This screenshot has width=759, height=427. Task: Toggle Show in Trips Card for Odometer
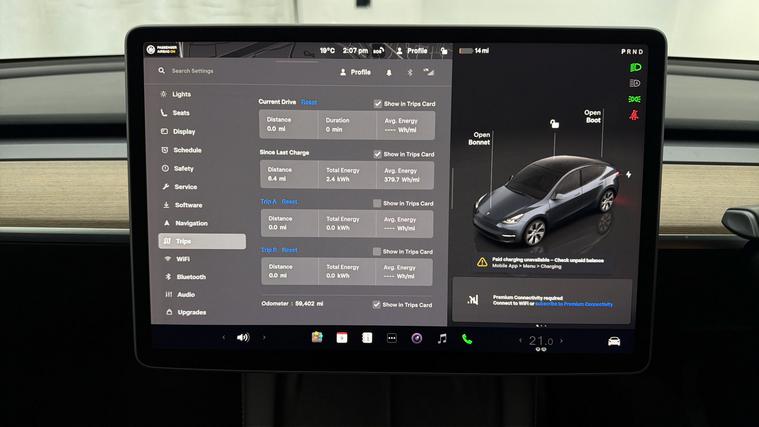pos(376,304)
